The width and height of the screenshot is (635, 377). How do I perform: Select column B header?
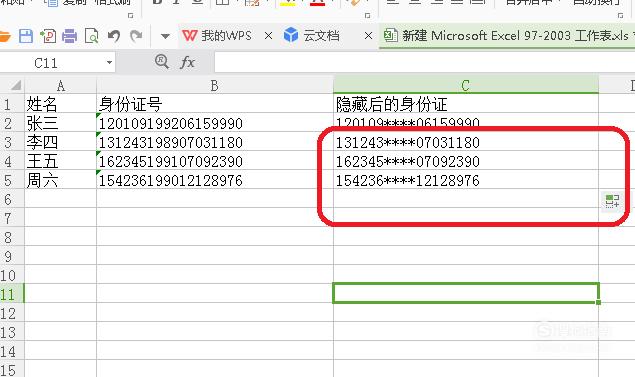[215, 85]
